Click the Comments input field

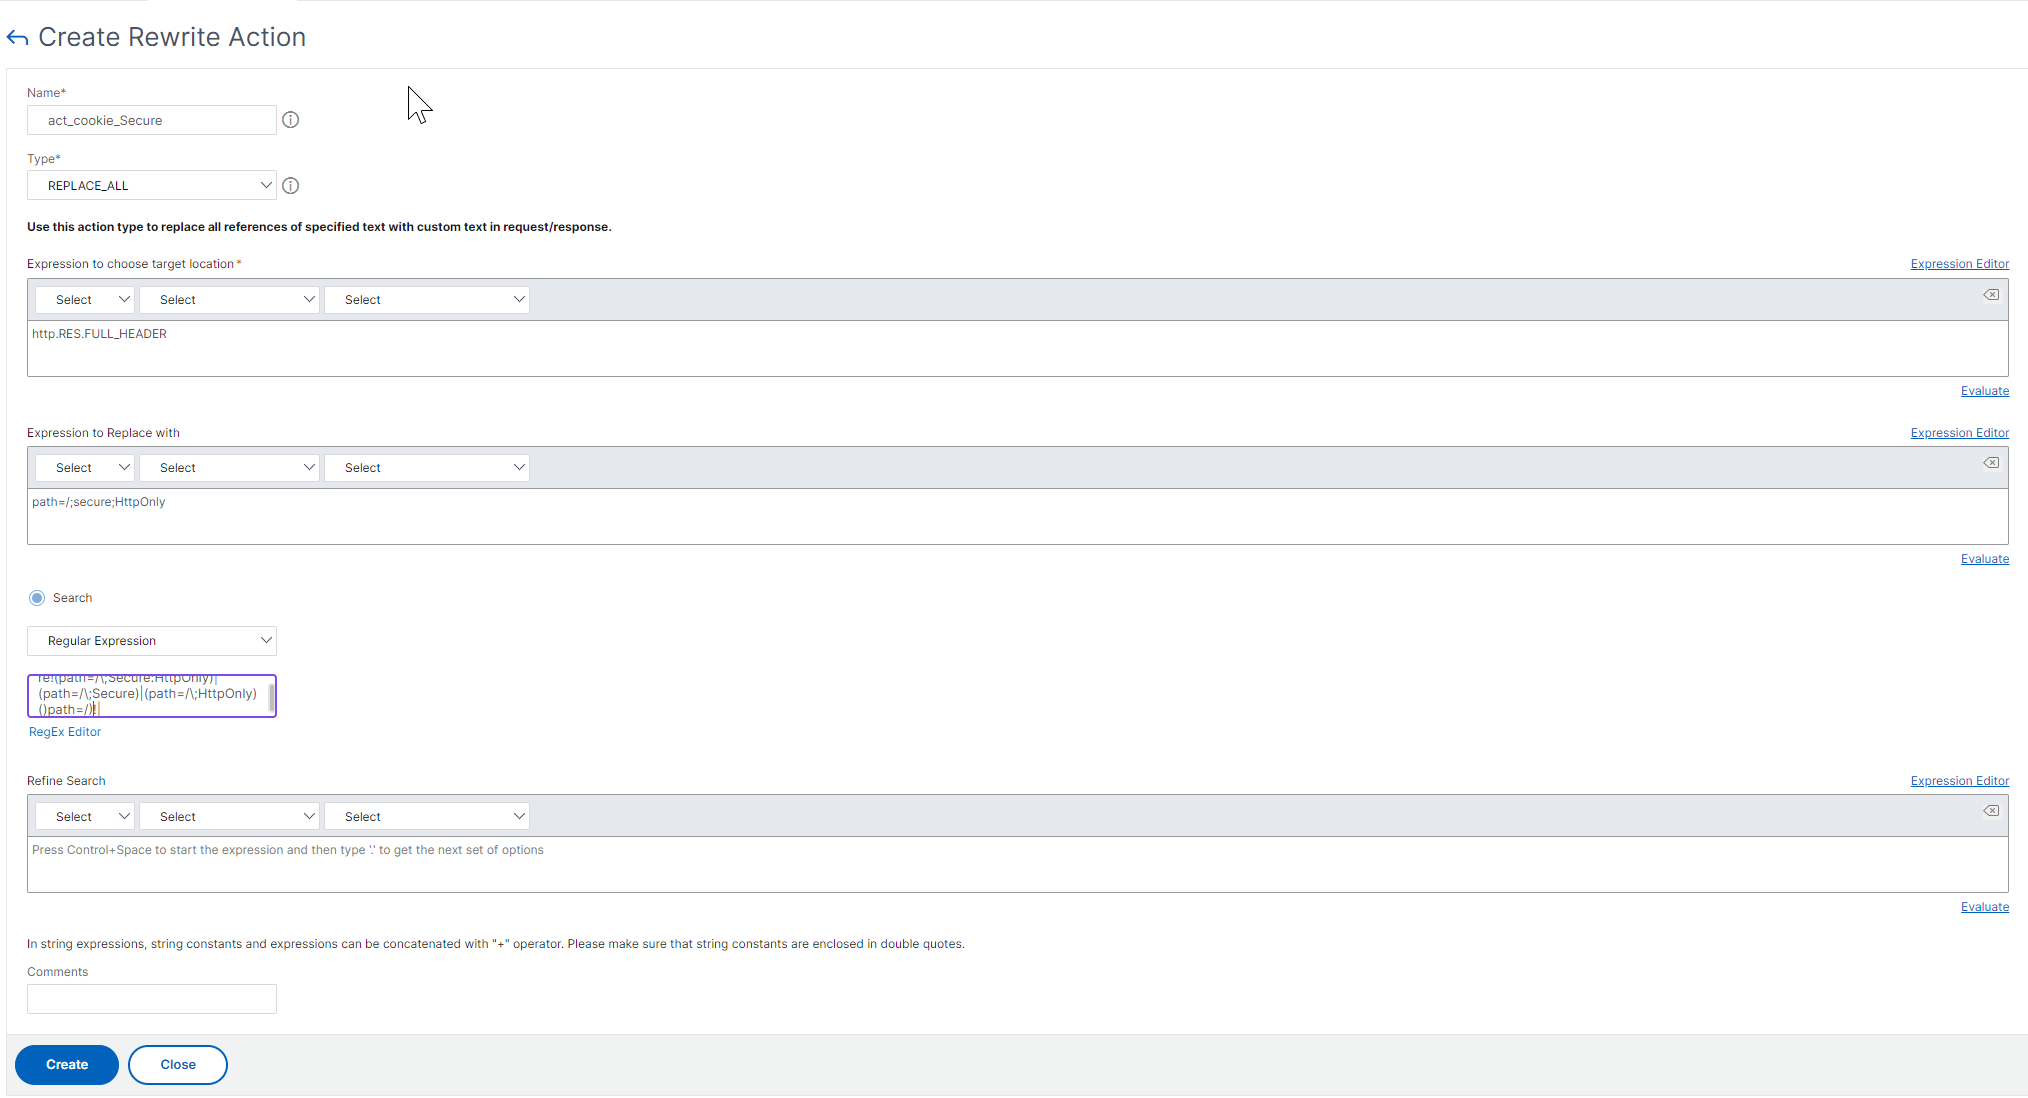tap(151, 998)
